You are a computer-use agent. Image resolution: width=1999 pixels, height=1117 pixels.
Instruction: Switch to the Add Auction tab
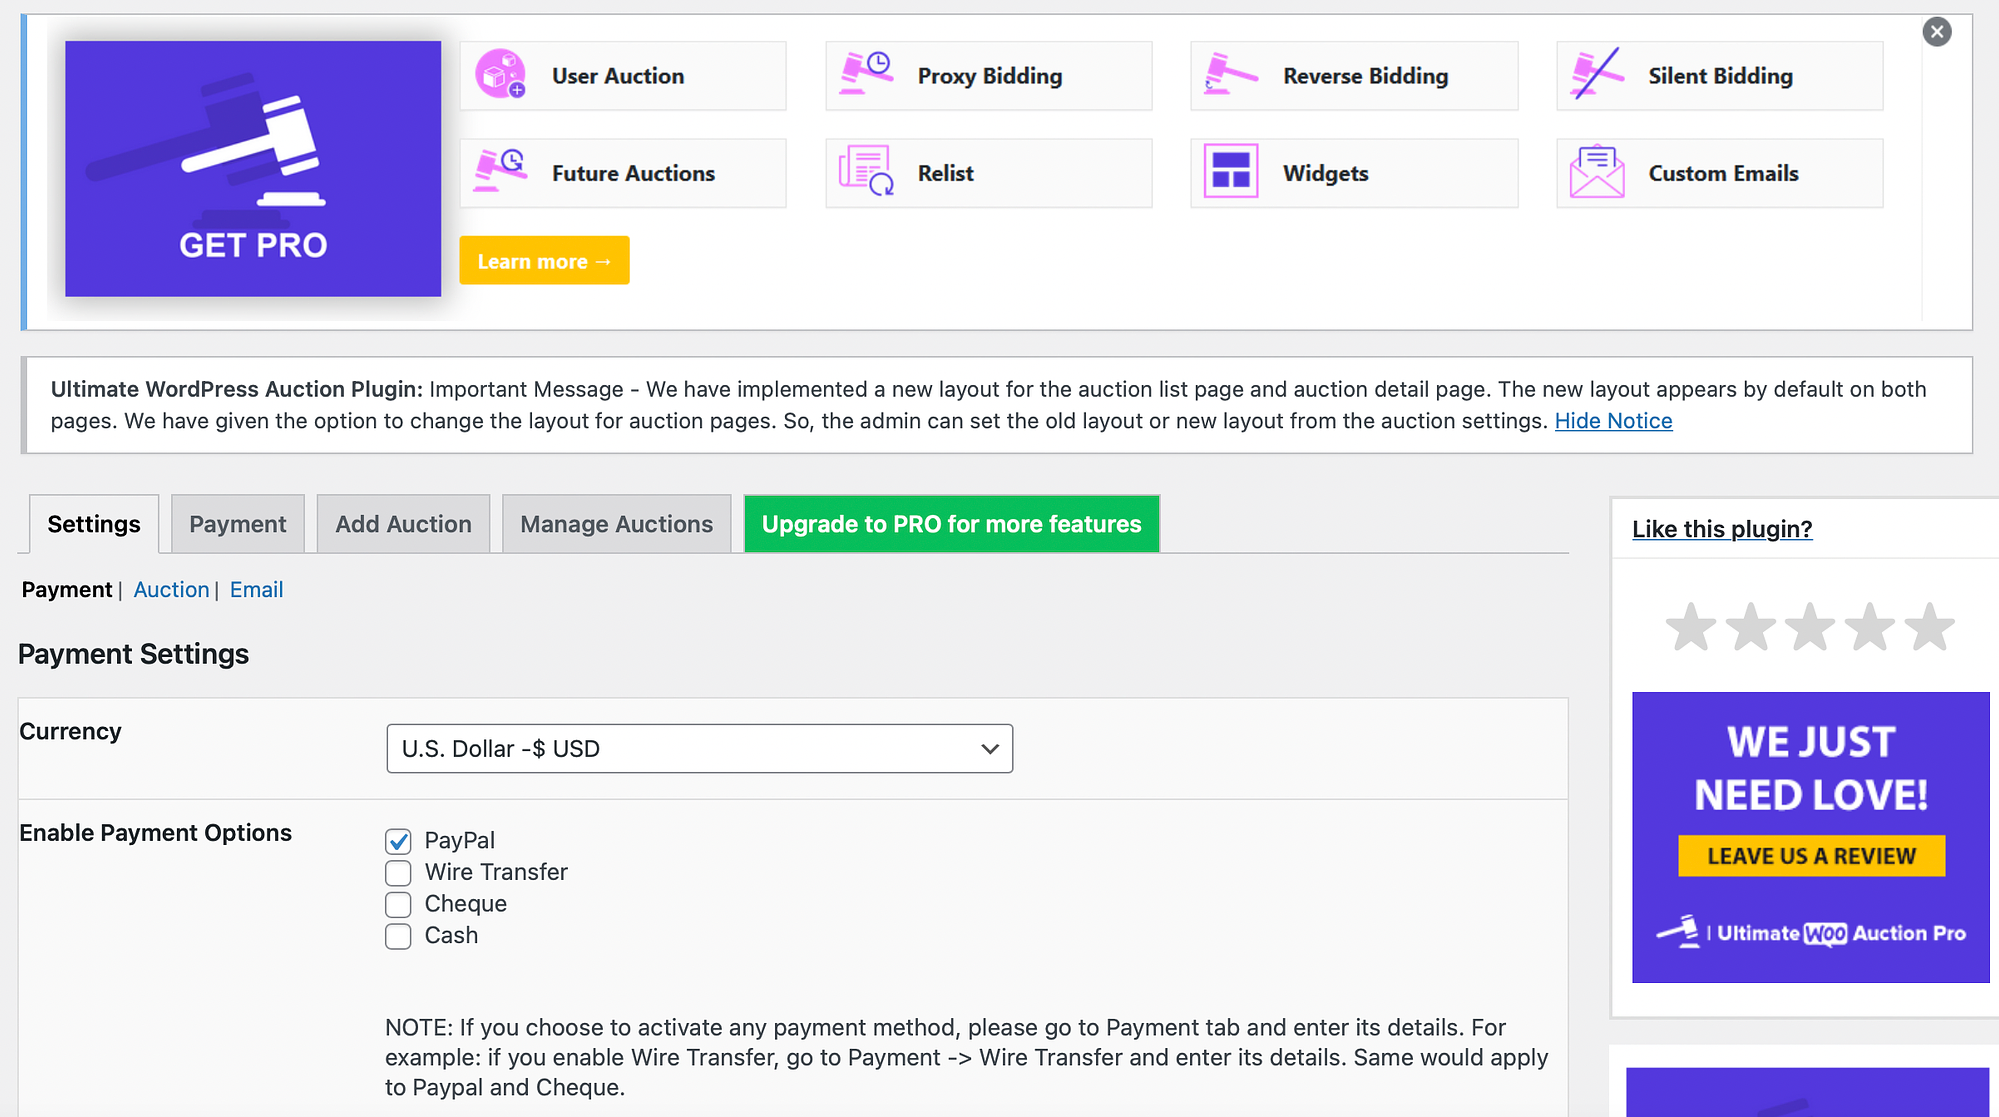402,523
